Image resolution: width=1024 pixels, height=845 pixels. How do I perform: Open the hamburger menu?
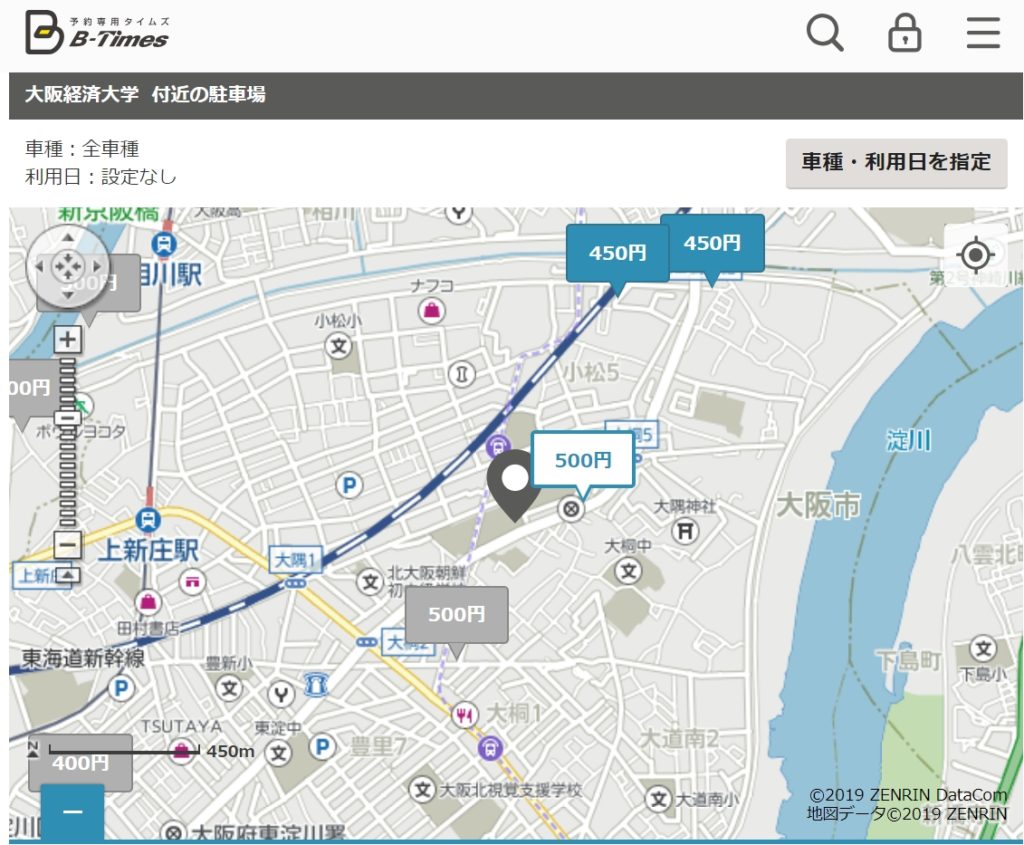click(983, 32)
